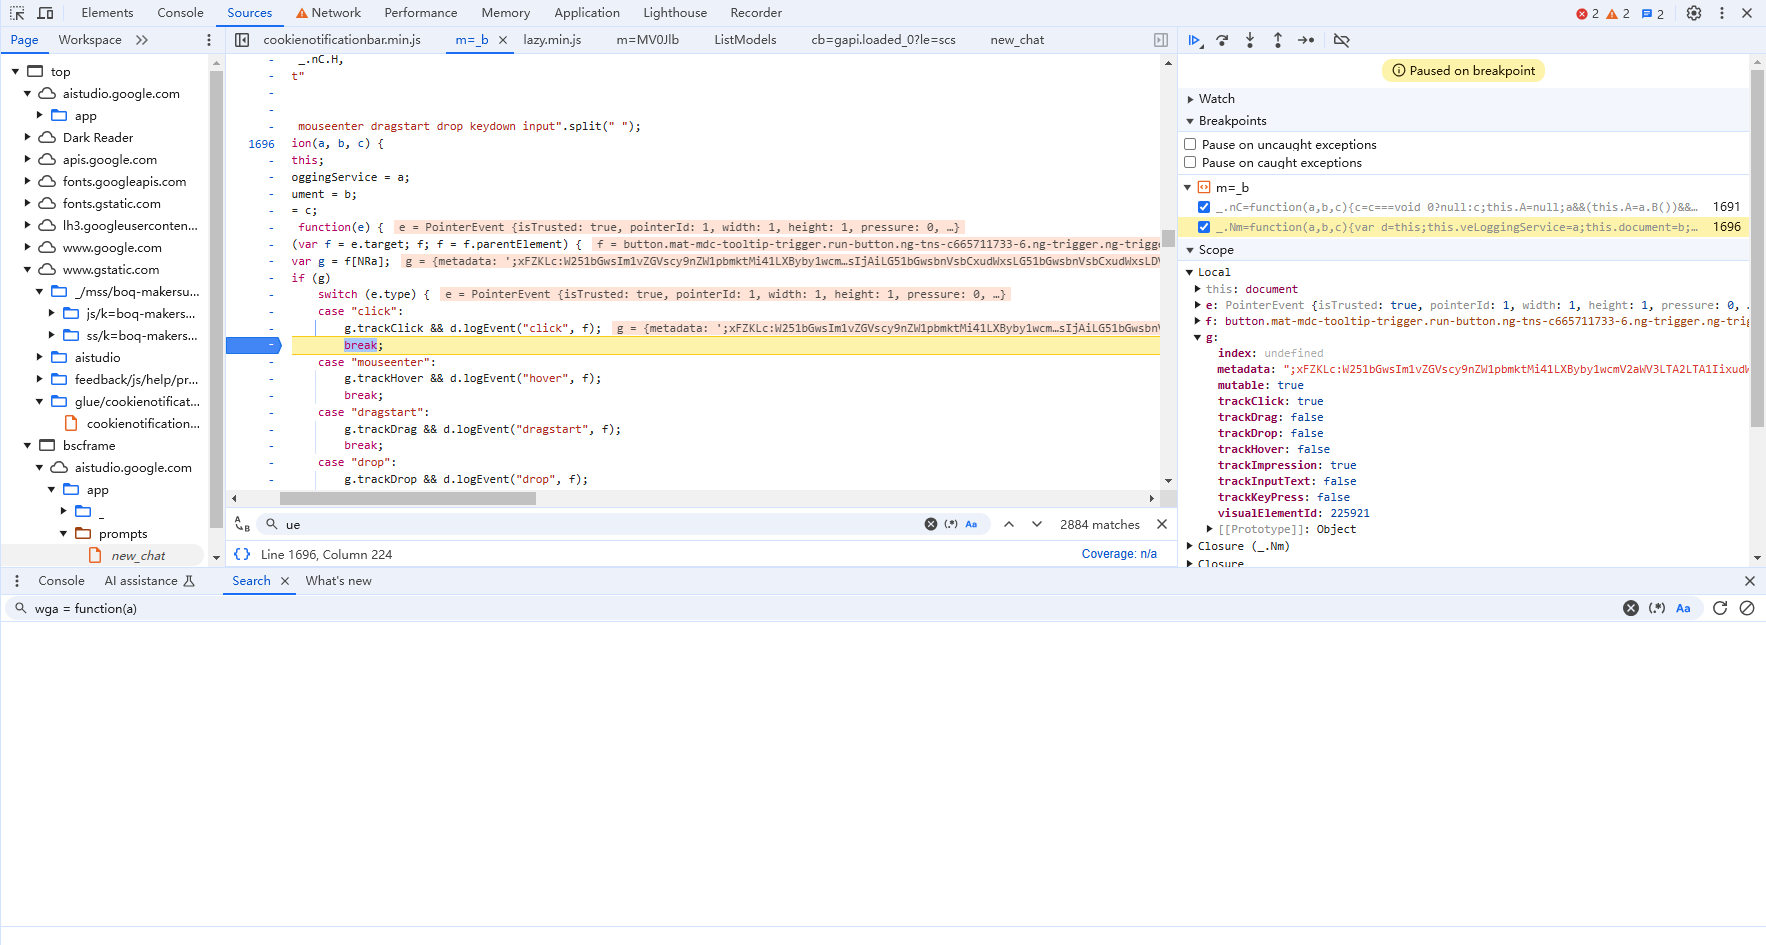Toggle match case in file search
1766x945 pixels.
click(x=971, y=524)
